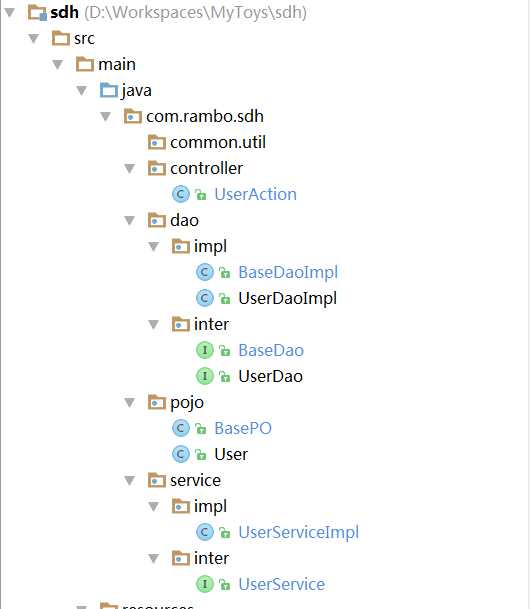
Task: Select the inter package under service
Action: (211, 558)
